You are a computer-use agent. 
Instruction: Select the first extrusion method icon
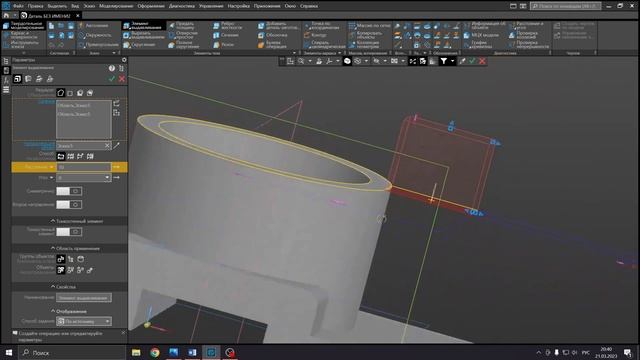[x=61, y=156]
